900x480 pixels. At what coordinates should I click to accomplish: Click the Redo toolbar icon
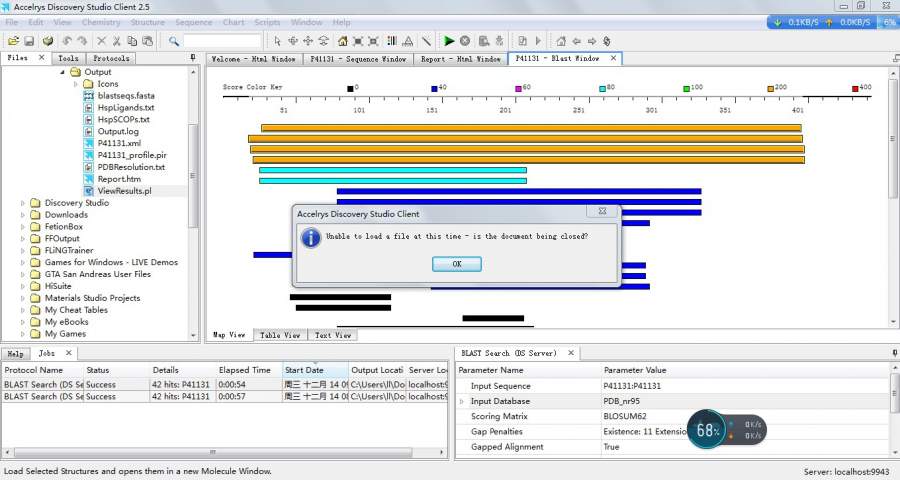pos(82,41)
